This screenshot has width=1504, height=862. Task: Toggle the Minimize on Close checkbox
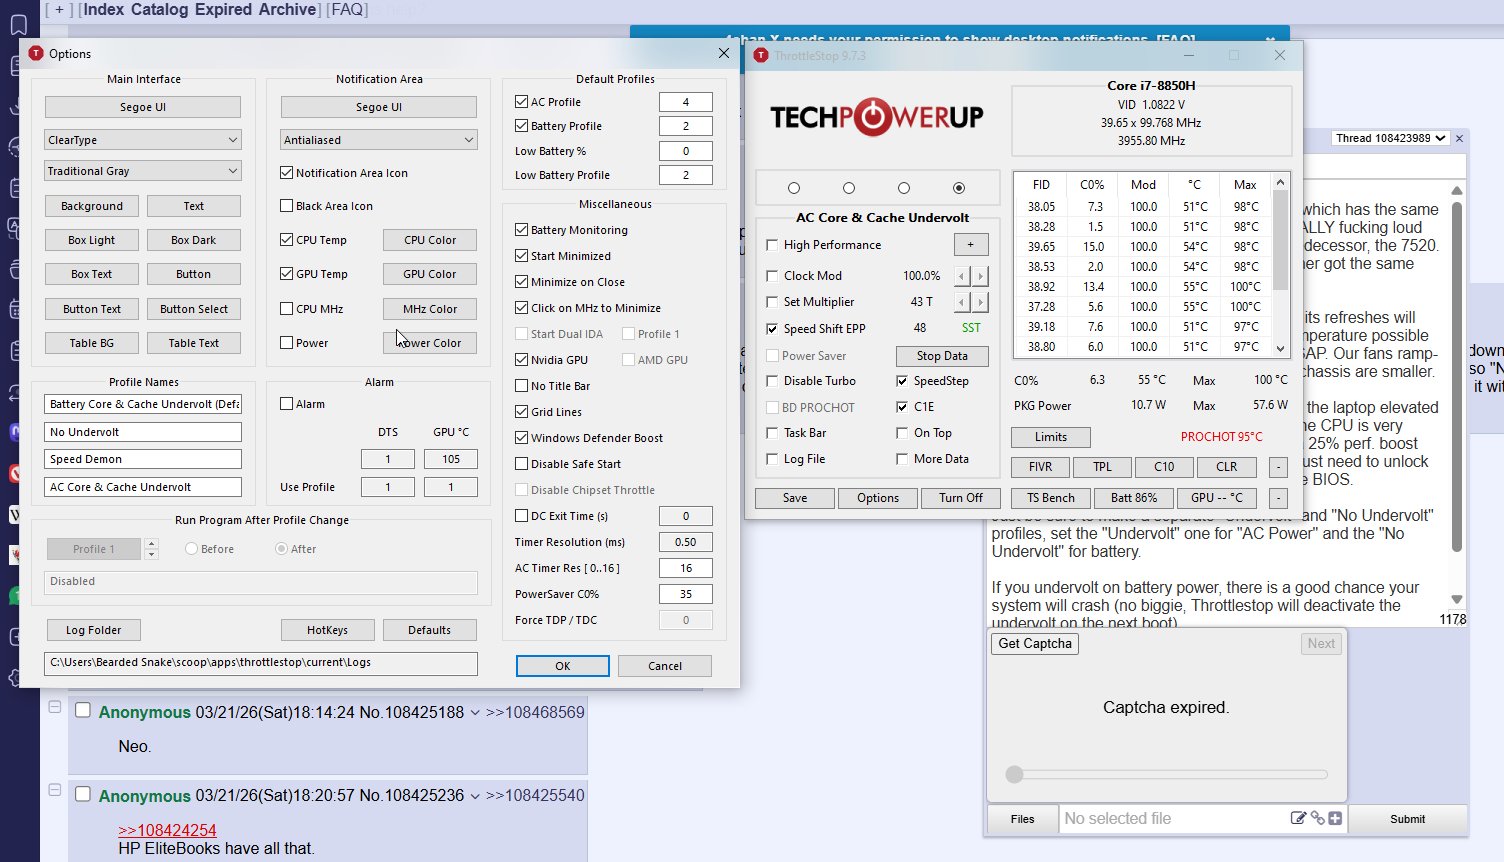[x=521, y=282]
